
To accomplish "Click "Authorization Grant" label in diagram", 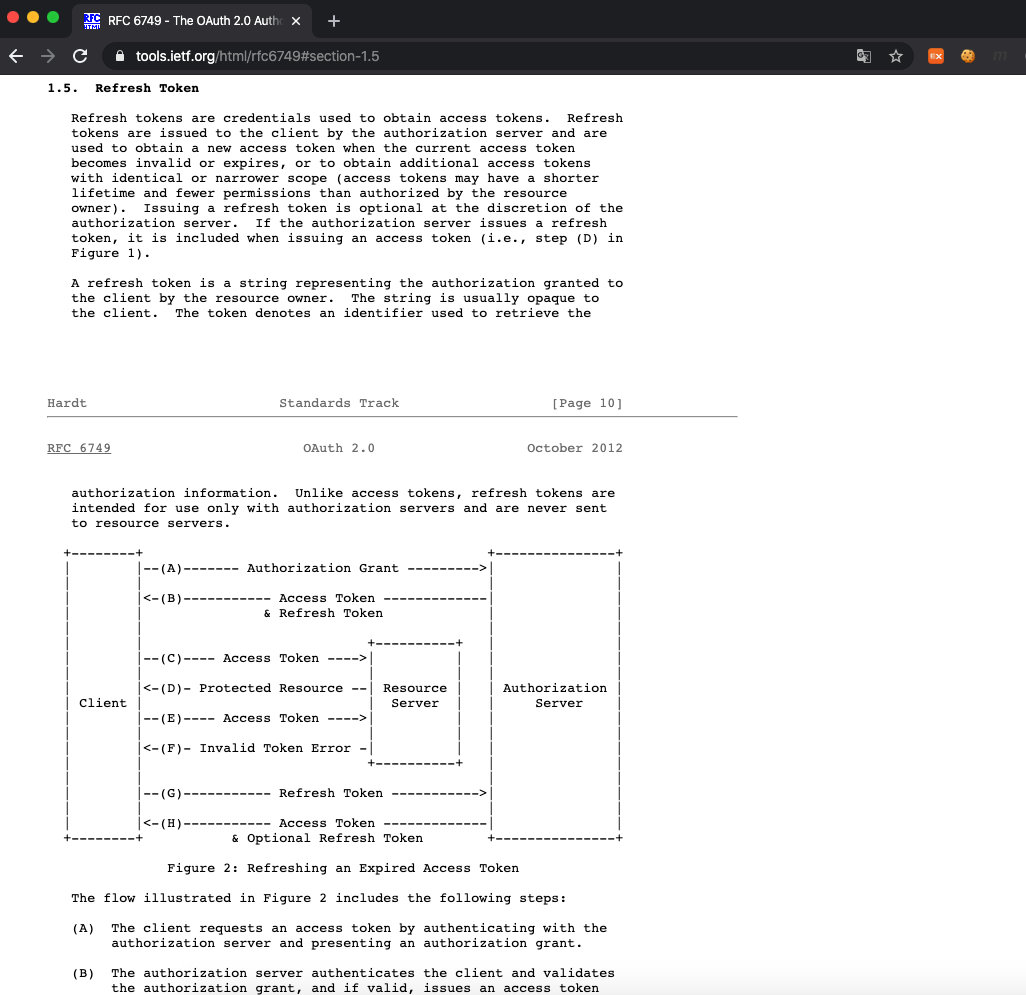I will (323, 568).
